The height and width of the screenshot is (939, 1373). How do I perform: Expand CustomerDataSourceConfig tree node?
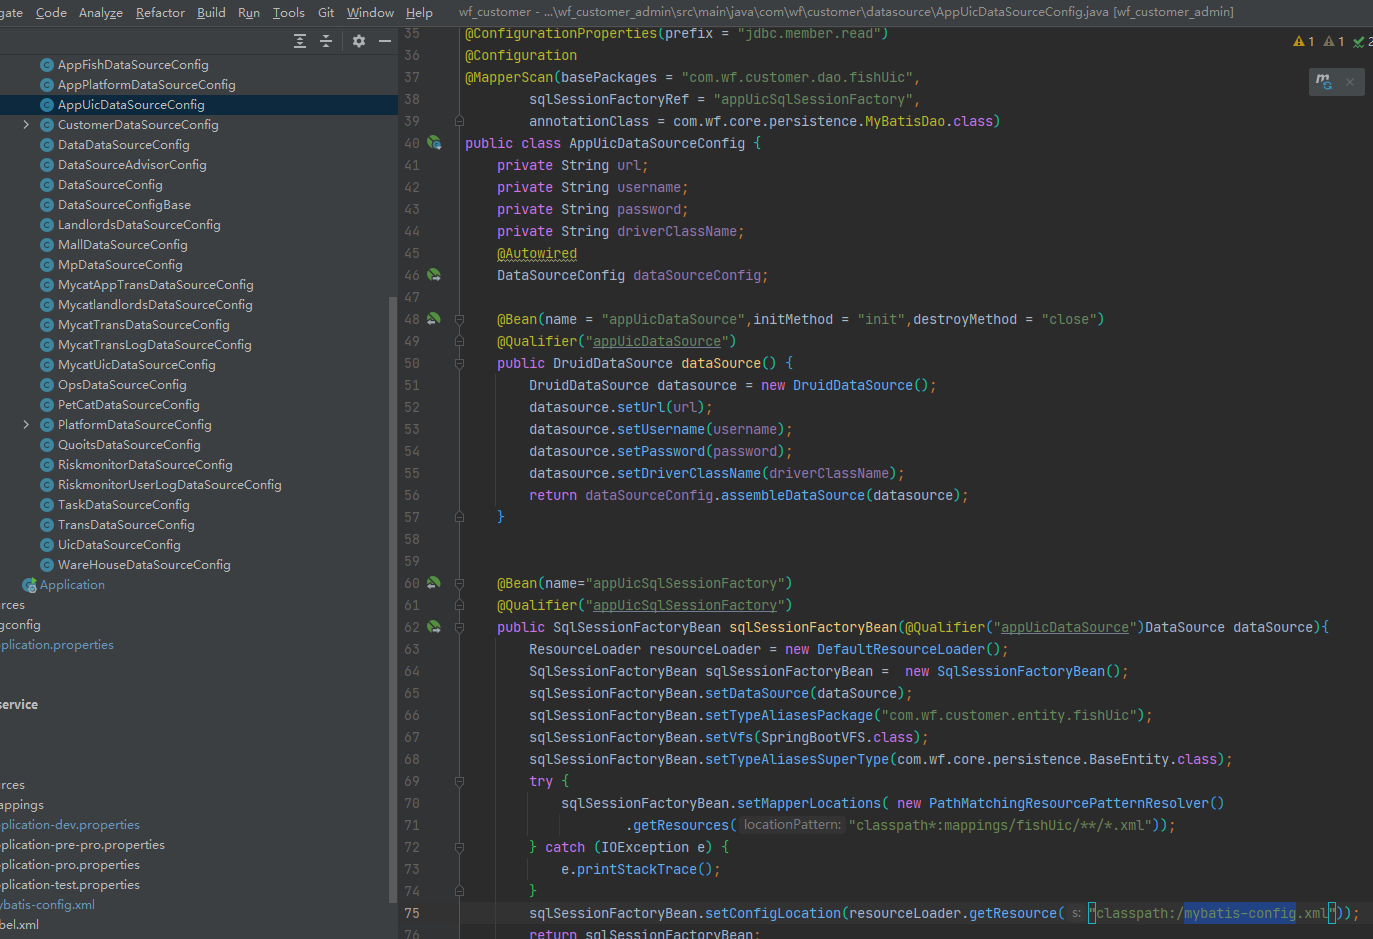point(26,125)
